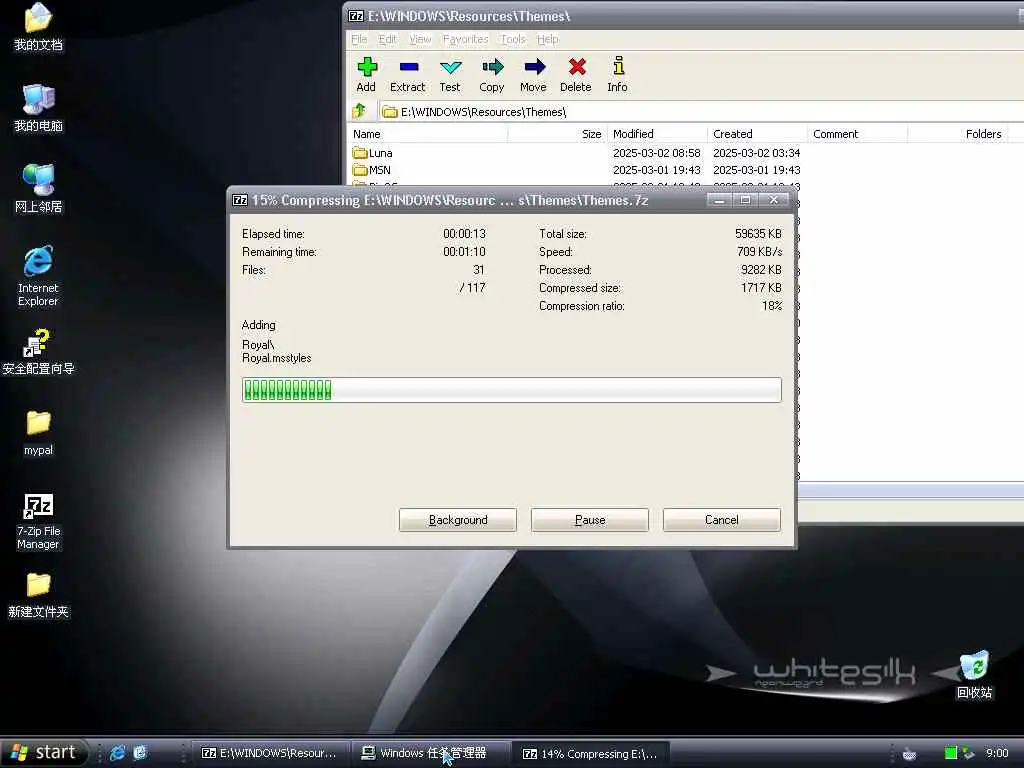This screenshot has width=1024, height=768.
Task: Select the 安全配置向导 desktop icon
Action: coord(39,352)
